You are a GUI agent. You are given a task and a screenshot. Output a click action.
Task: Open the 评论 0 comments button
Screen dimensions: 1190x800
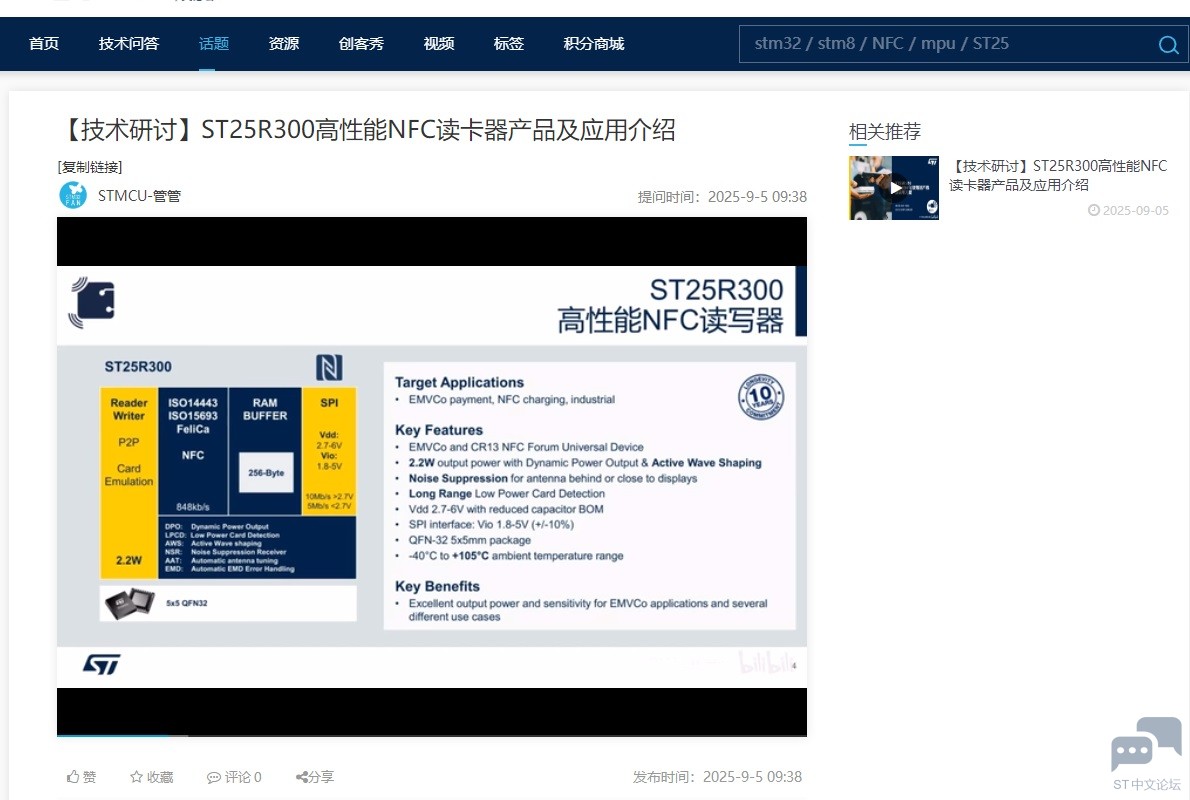(234, 776)
